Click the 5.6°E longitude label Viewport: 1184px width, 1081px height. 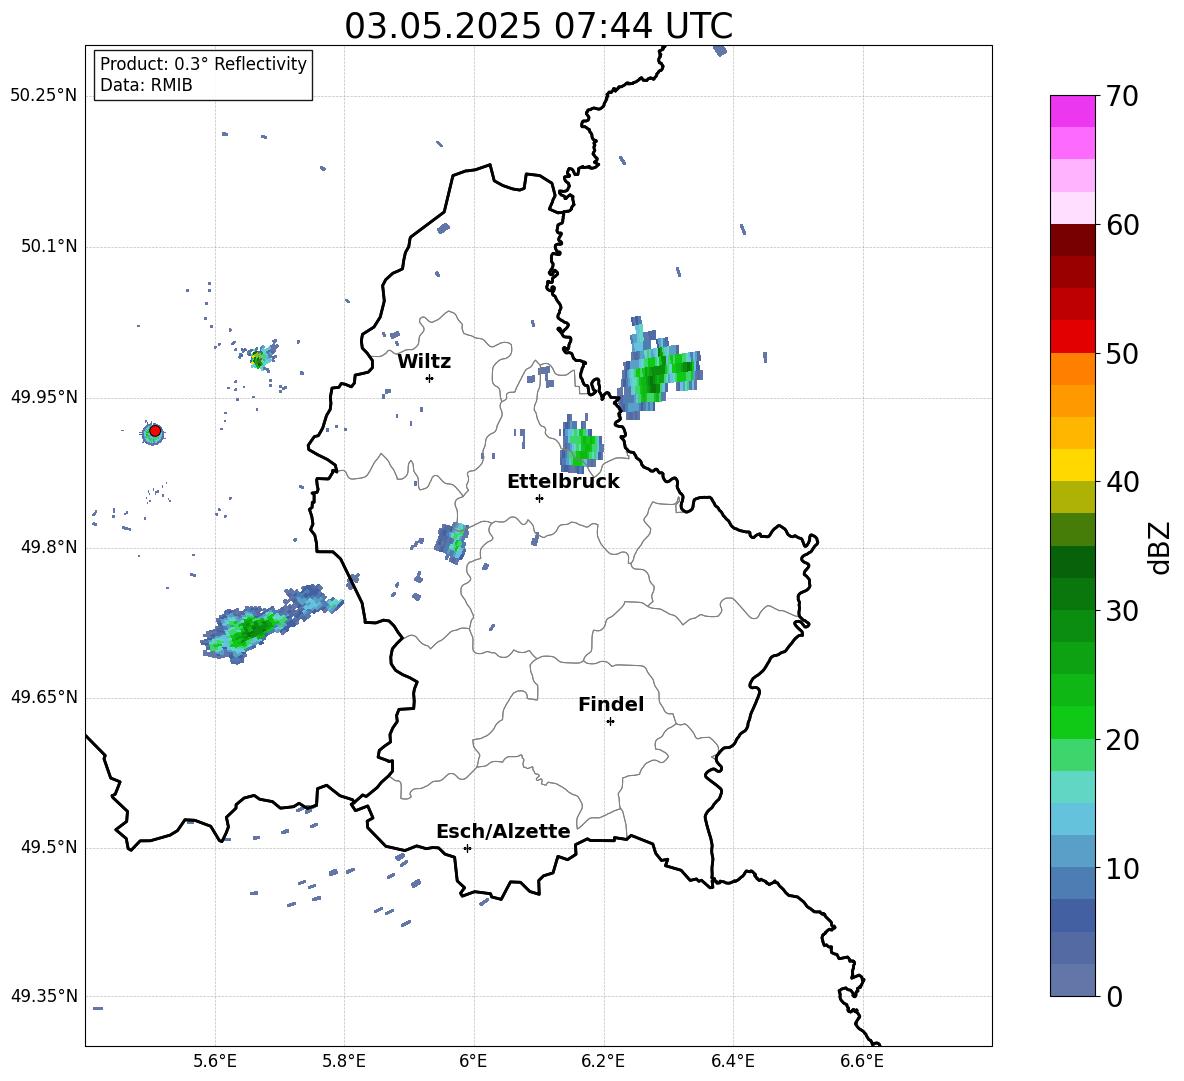[215, 1061]
